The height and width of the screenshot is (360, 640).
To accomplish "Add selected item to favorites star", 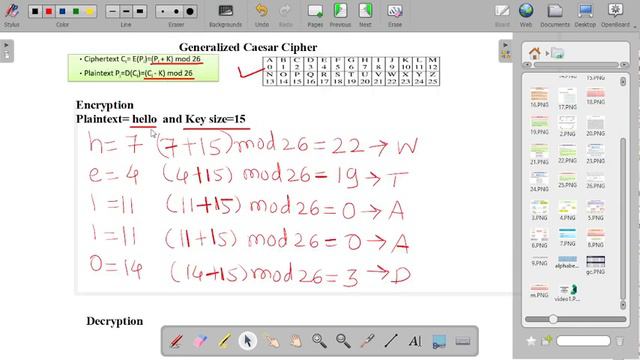I will [531, 341].
